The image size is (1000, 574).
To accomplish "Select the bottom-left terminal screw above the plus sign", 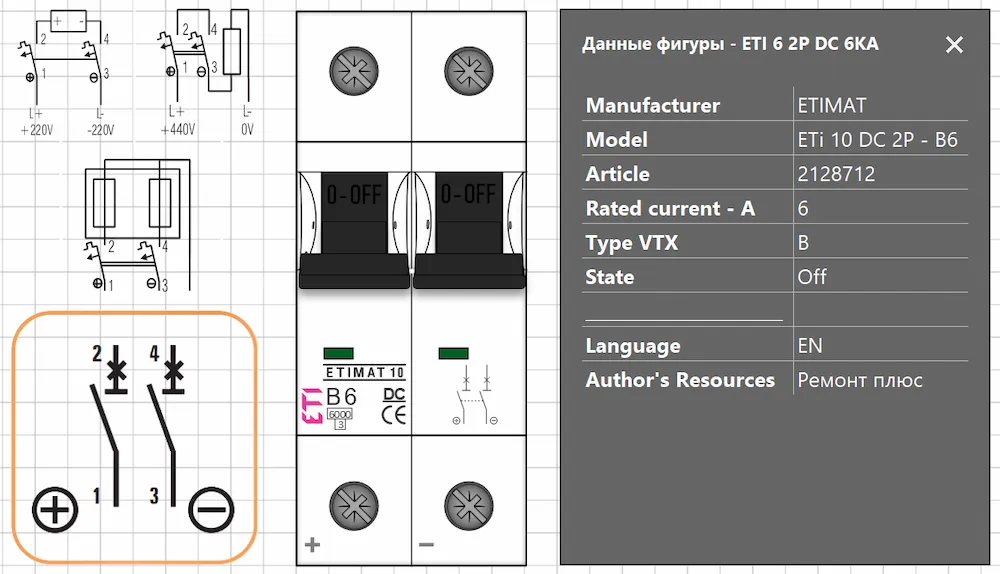I will coord(354,506).
